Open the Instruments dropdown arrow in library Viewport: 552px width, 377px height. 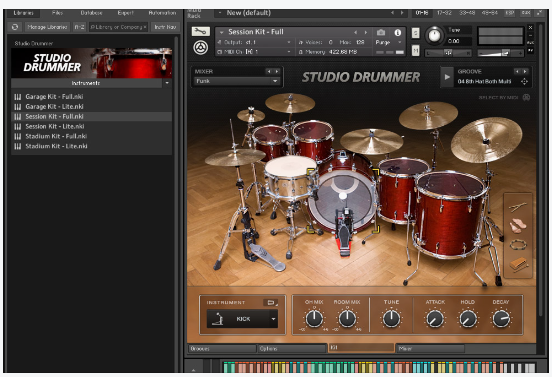pyautogui.click(x=167, y=83)
